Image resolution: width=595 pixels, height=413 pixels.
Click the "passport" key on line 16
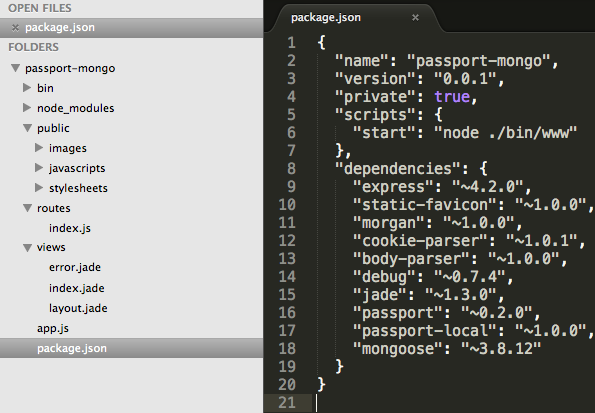pyautogui.click(x=398, y=313)
